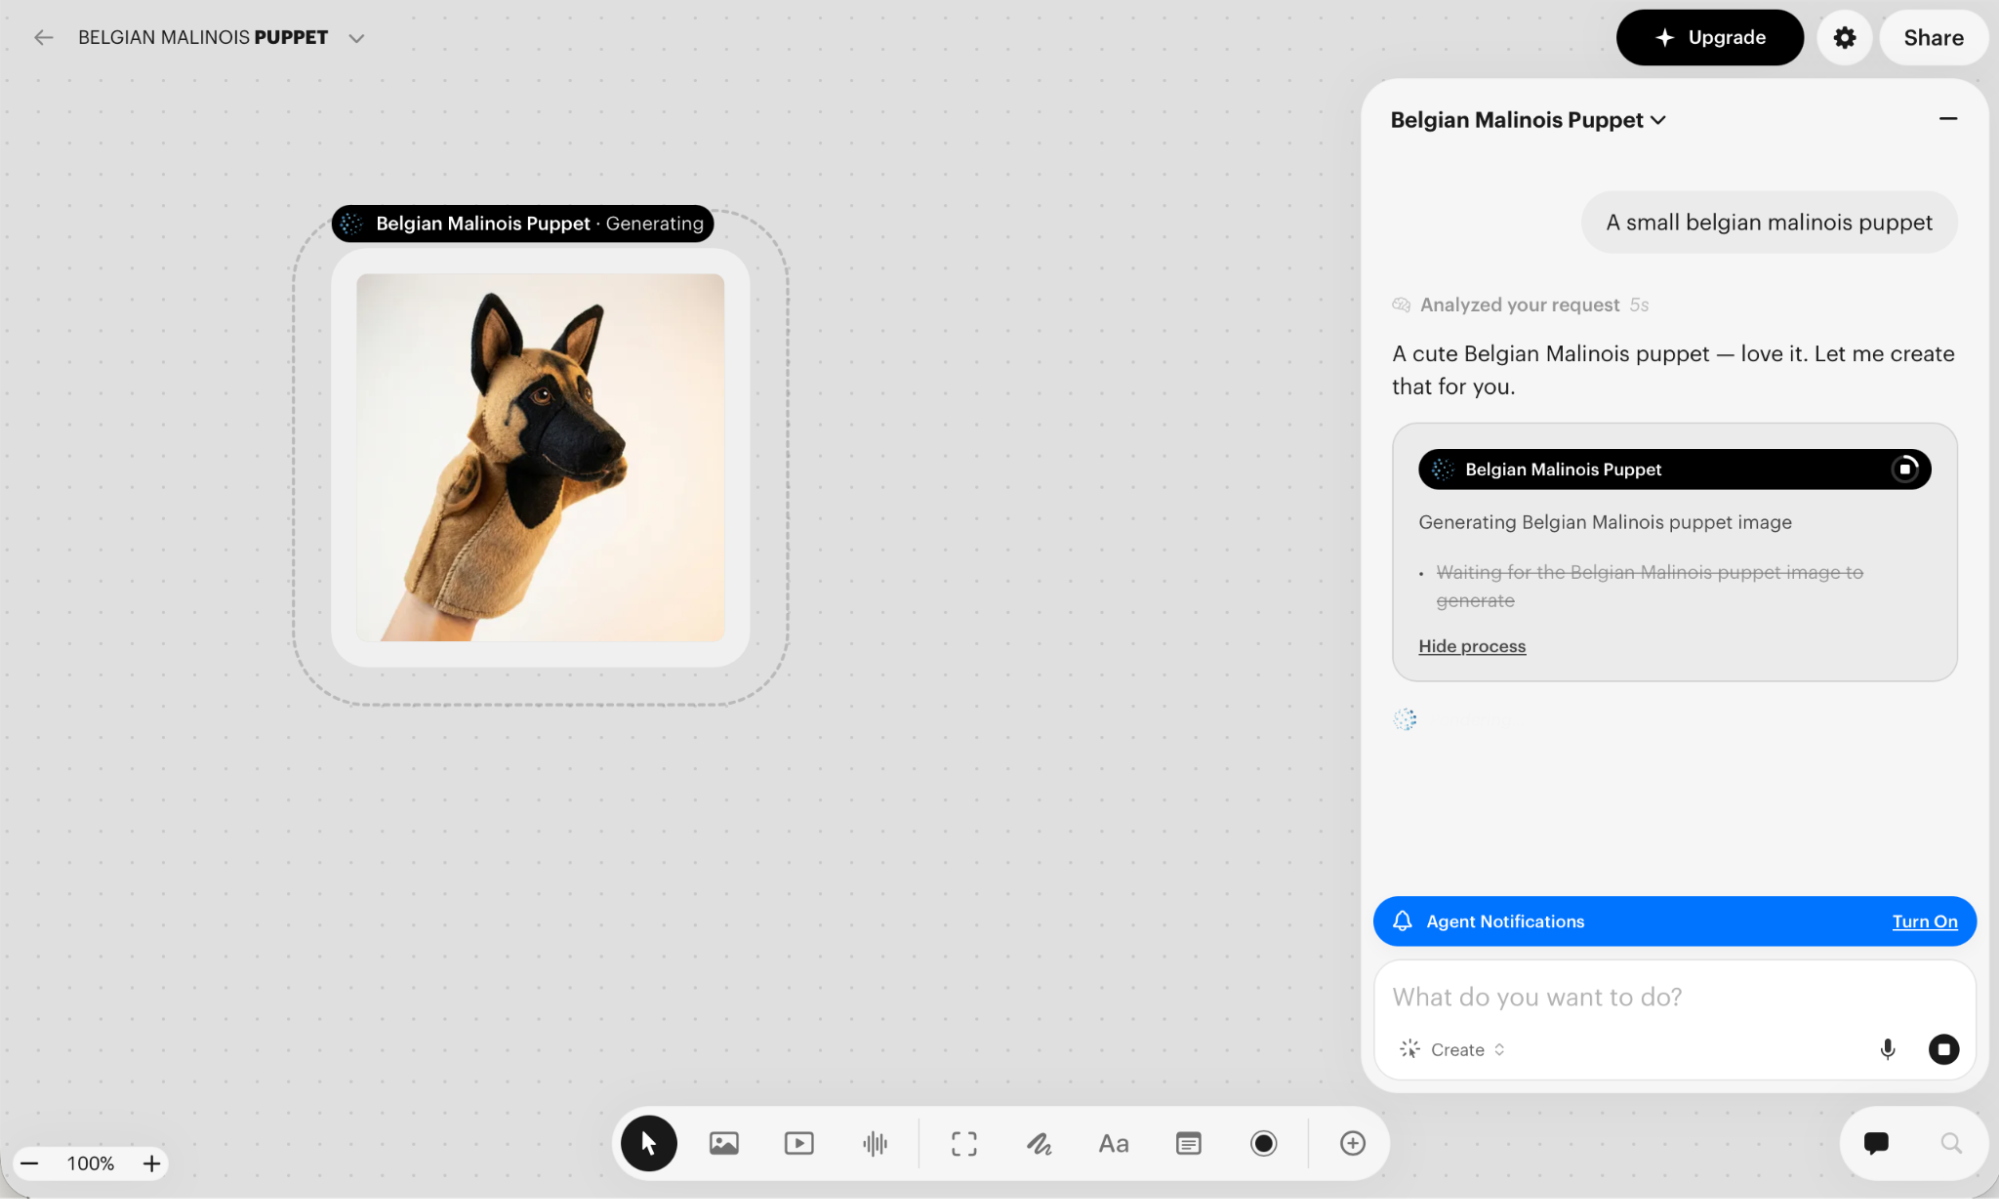Click the Upgrade button
The height and width of the screenshot is (1199, 1999).
click(x=1710, y=37)
